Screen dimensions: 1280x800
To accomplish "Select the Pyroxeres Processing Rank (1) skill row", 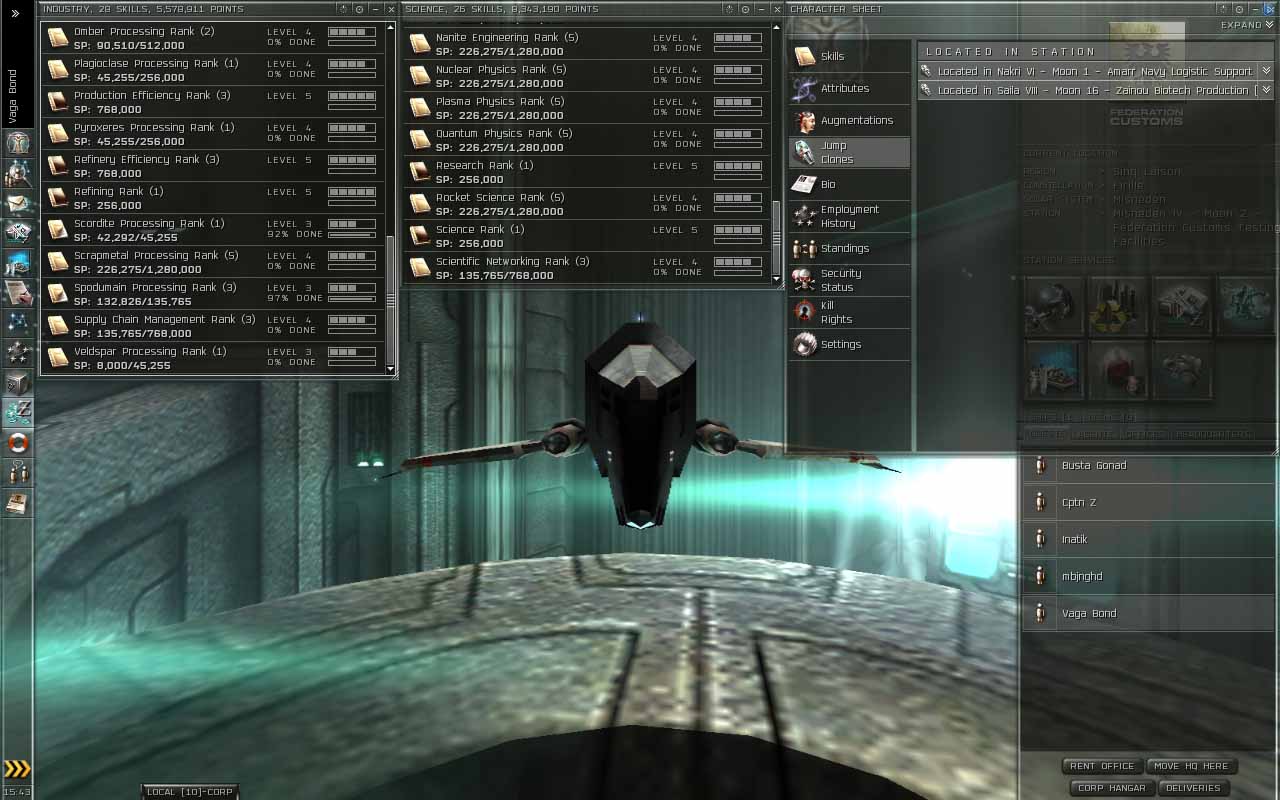I will click(213, 134).
